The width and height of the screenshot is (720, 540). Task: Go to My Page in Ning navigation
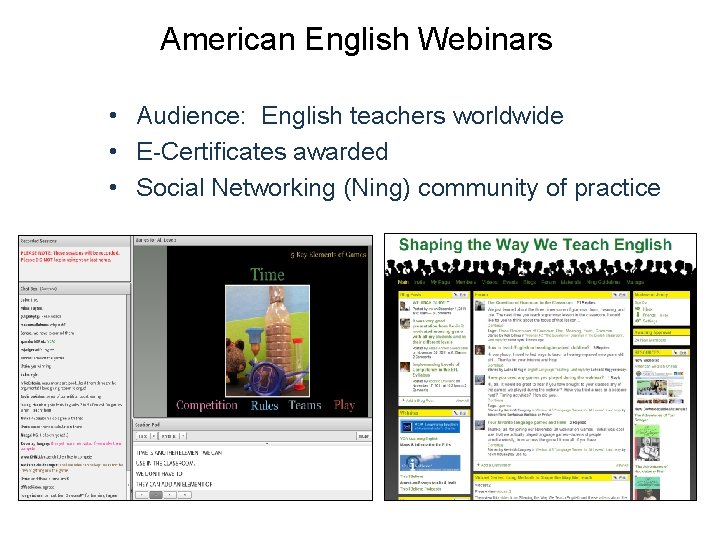pos(440,282)
